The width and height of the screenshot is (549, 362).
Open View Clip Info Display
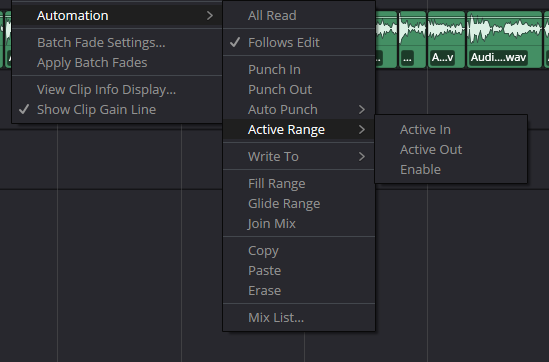coord(117,90)
